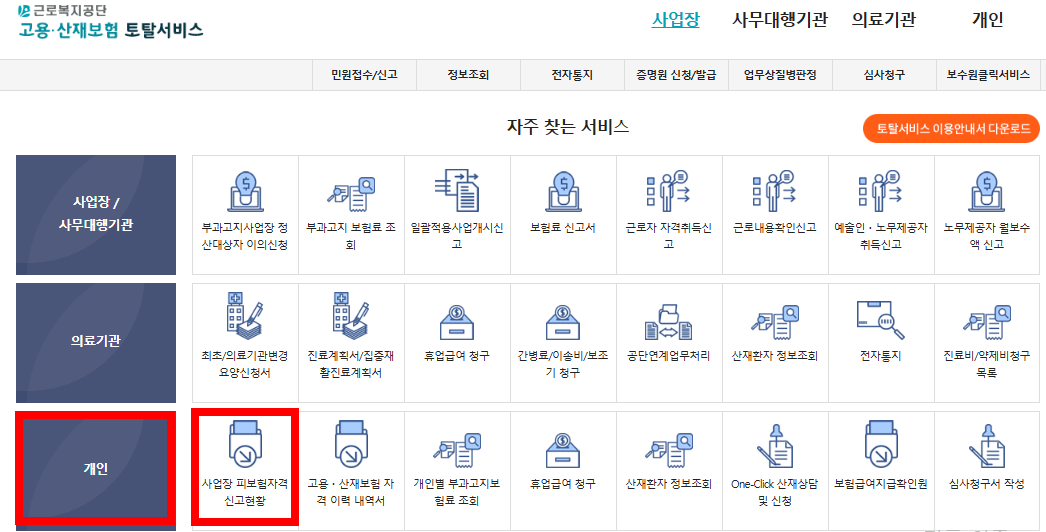The width and height of the screenshot is (1046, 532).
Task: Open the 증명원 신청/발급 menu
Action: coord(676,75)
